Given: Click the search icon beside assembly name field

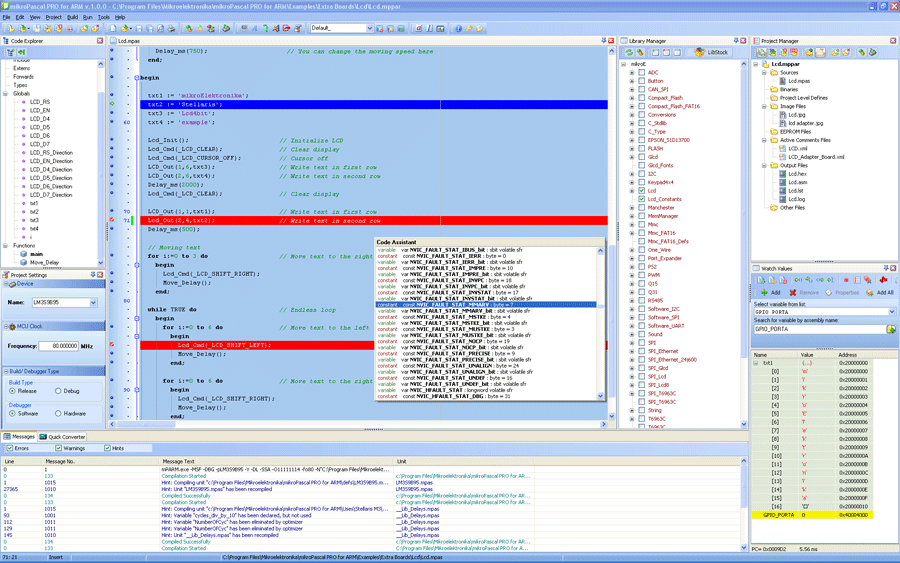Looking at the screenshot, I should (891, 329).
